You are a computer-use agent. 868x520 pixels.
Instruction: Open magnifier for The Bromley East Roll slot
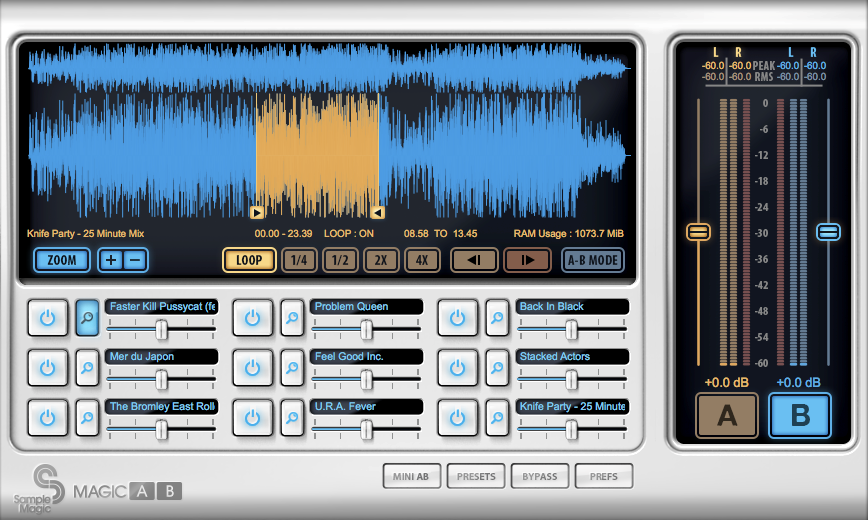(x=87, y=418)
